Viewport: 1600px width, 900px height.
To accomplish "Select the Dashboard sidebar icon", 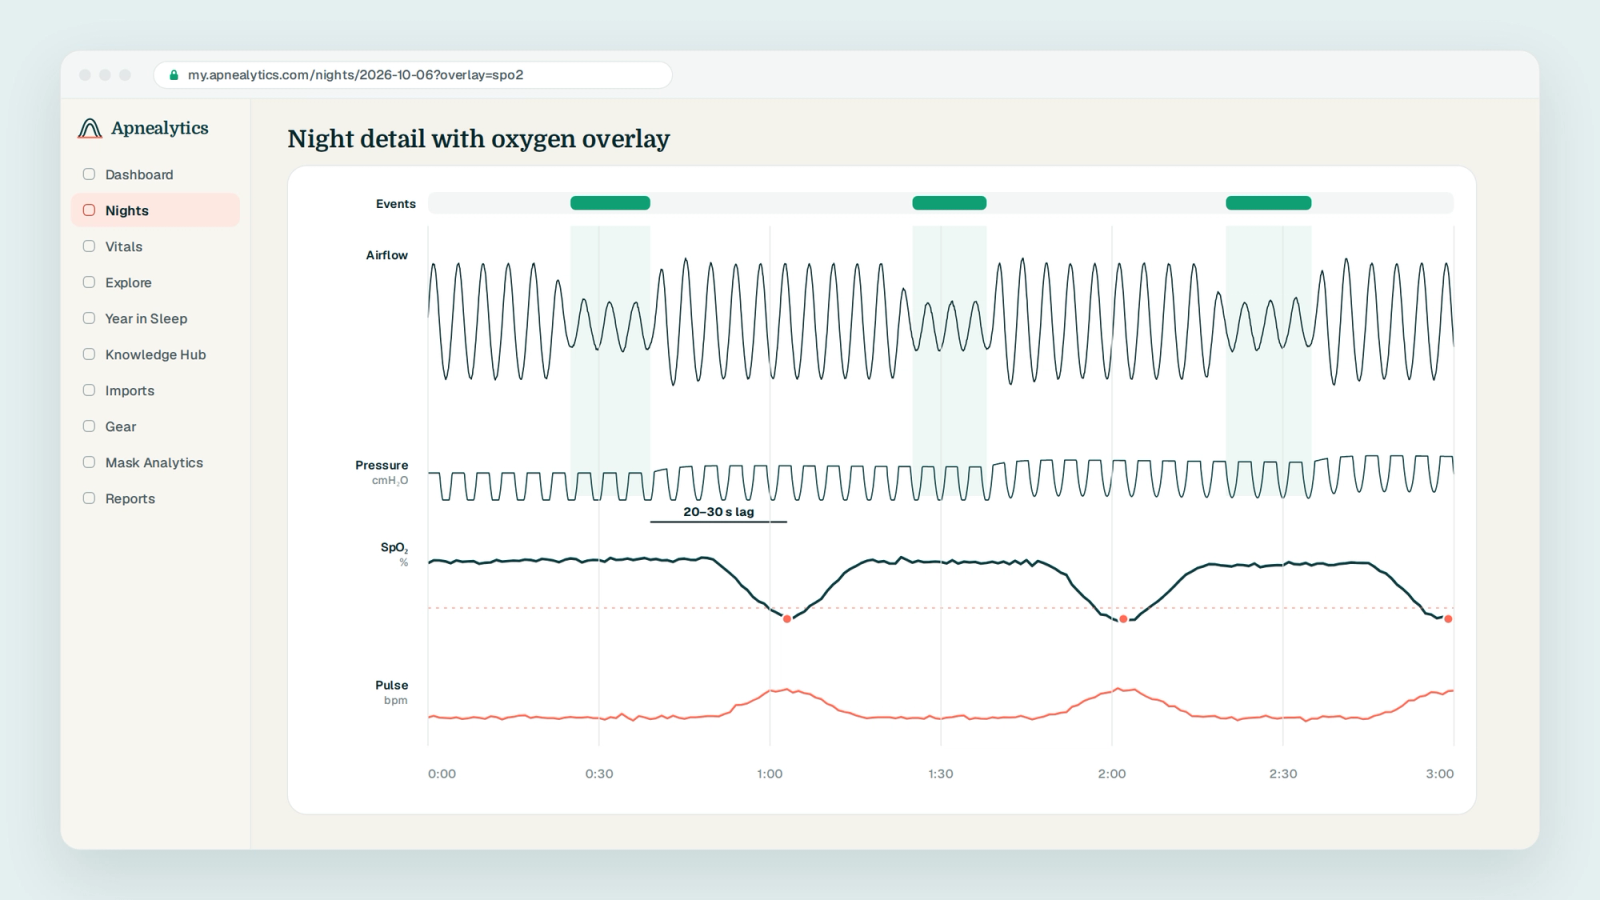I will [x=89, y=174].
